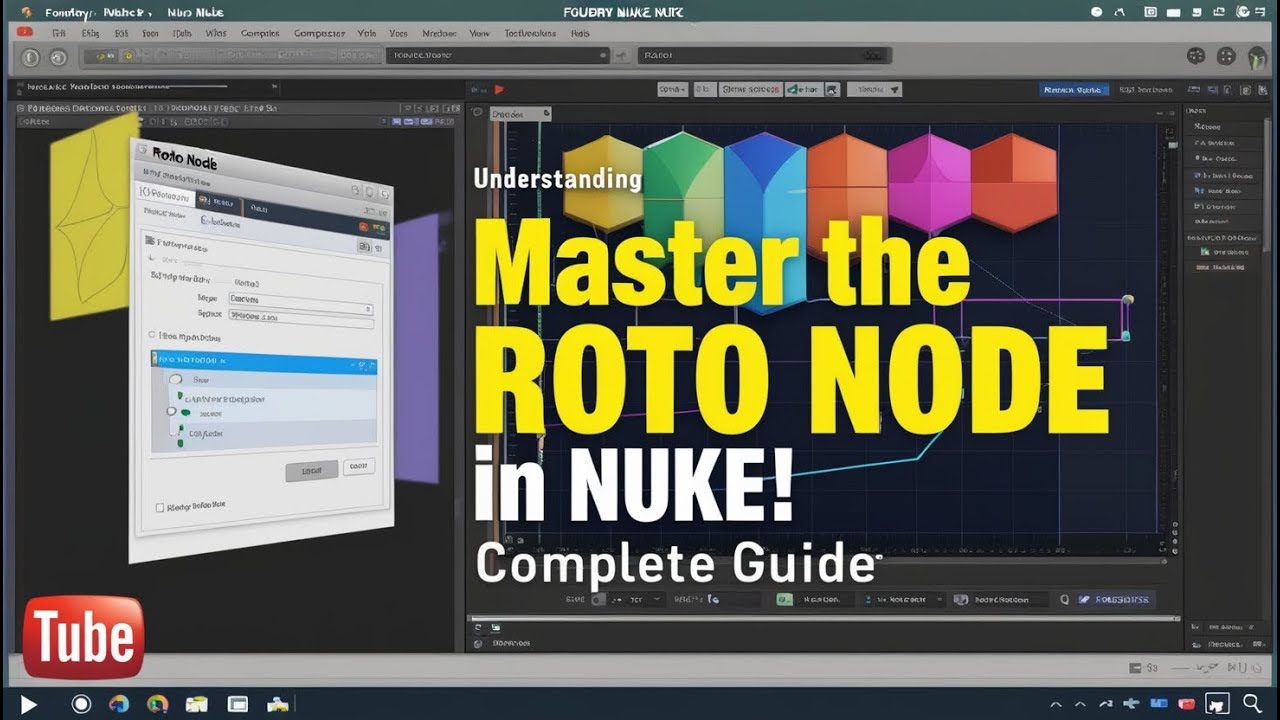Click the Start play-shaped icon in taskbar
This screenshot has height=720, width=1280.
[28, 705]
